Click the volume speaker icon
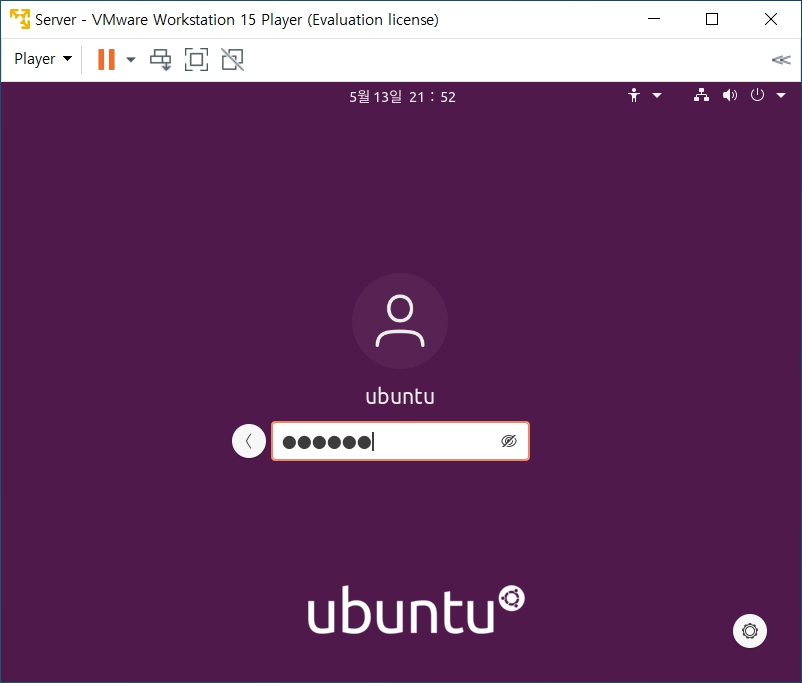The width and height of the screenshot is (802, 683). (729, 95)
